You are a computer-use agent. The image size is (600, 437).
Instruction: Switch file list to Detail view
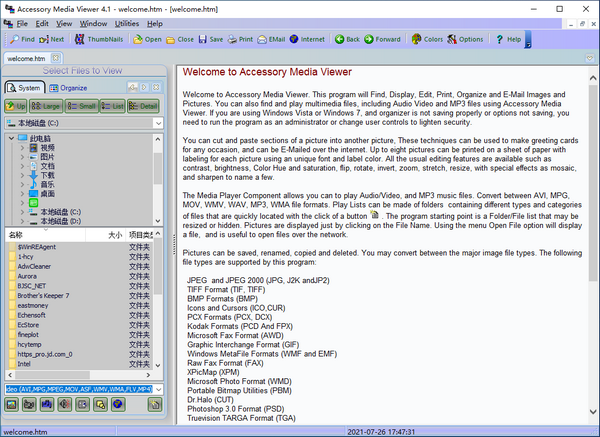[x=143, y=106]
